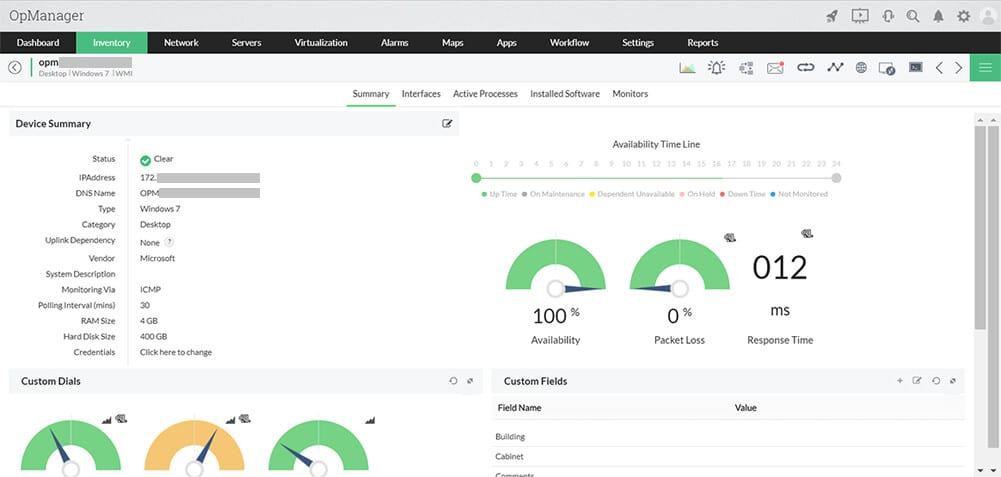Open the device graphs chart icon
The image size is (1001, 477).
pos(688,67)
